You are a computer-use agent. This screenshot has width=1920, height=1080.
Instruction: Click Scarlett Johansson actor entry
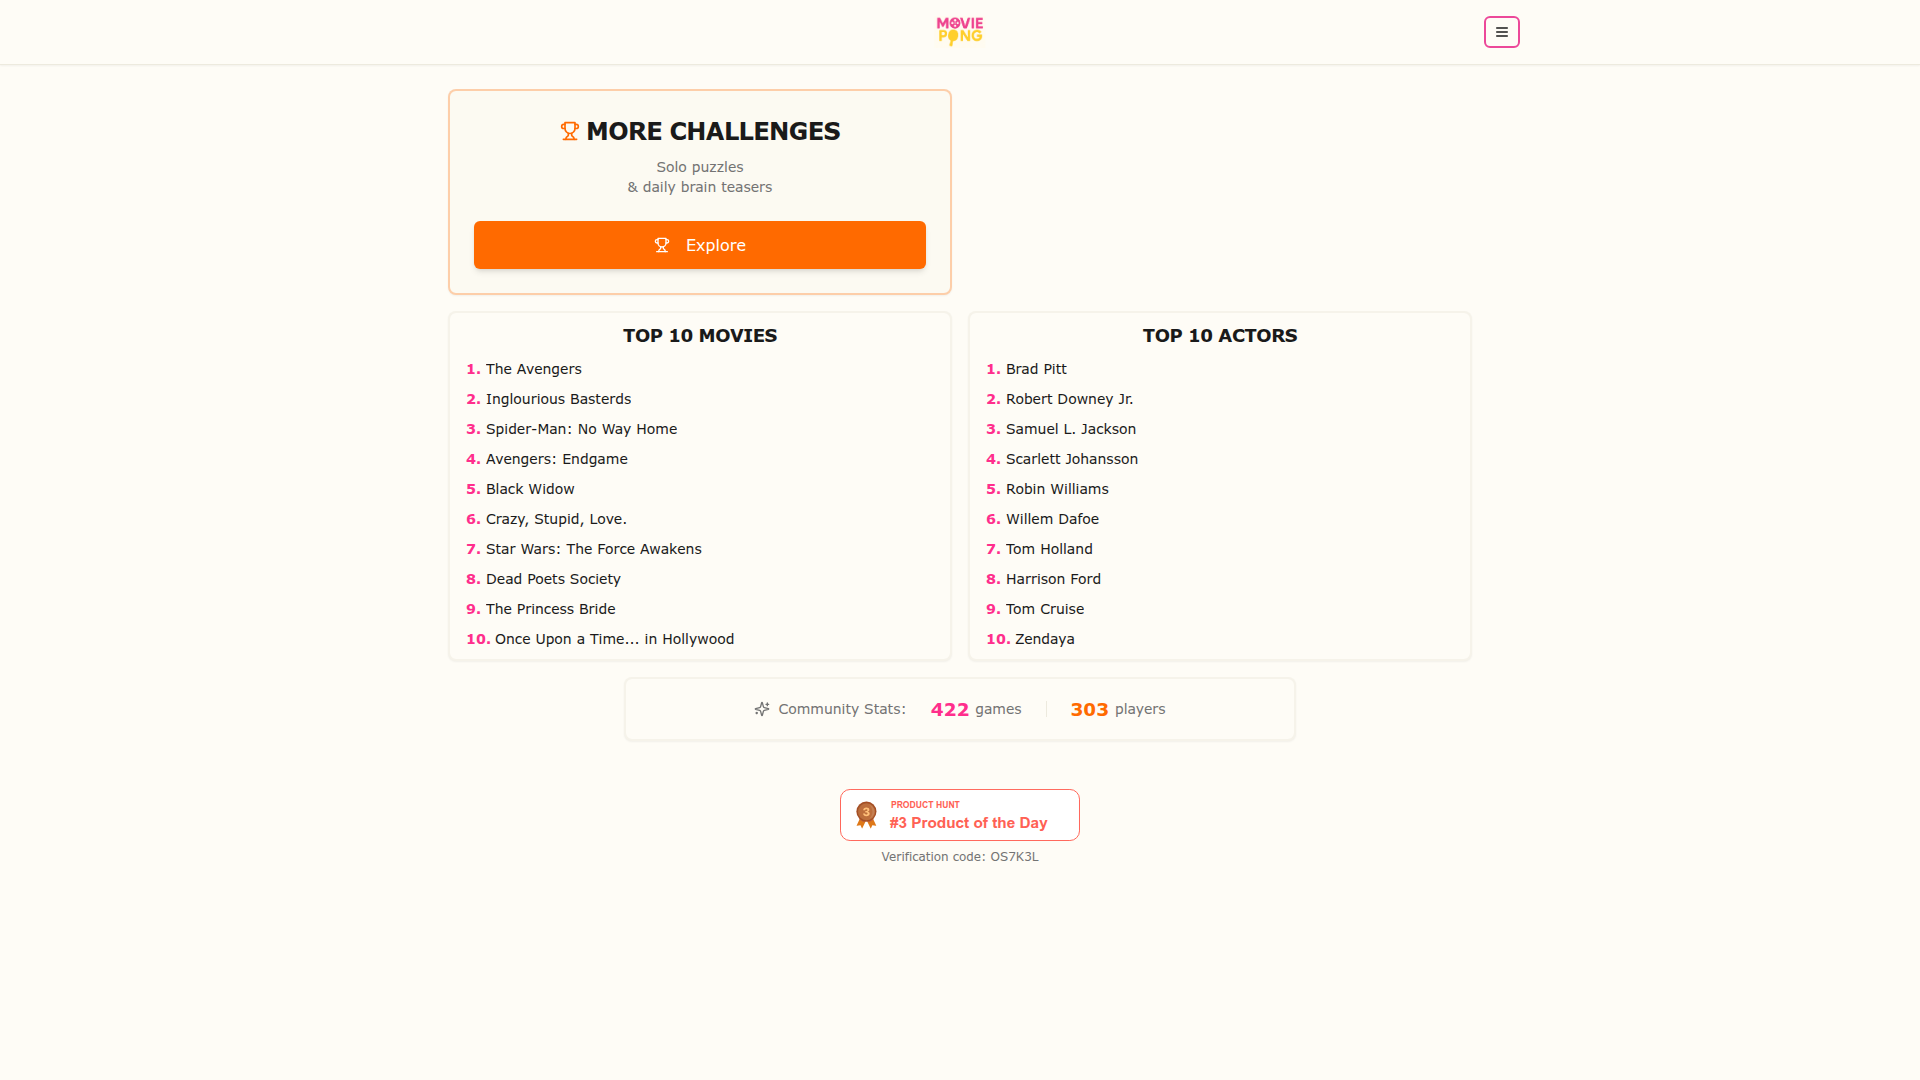click(1071, 459)
